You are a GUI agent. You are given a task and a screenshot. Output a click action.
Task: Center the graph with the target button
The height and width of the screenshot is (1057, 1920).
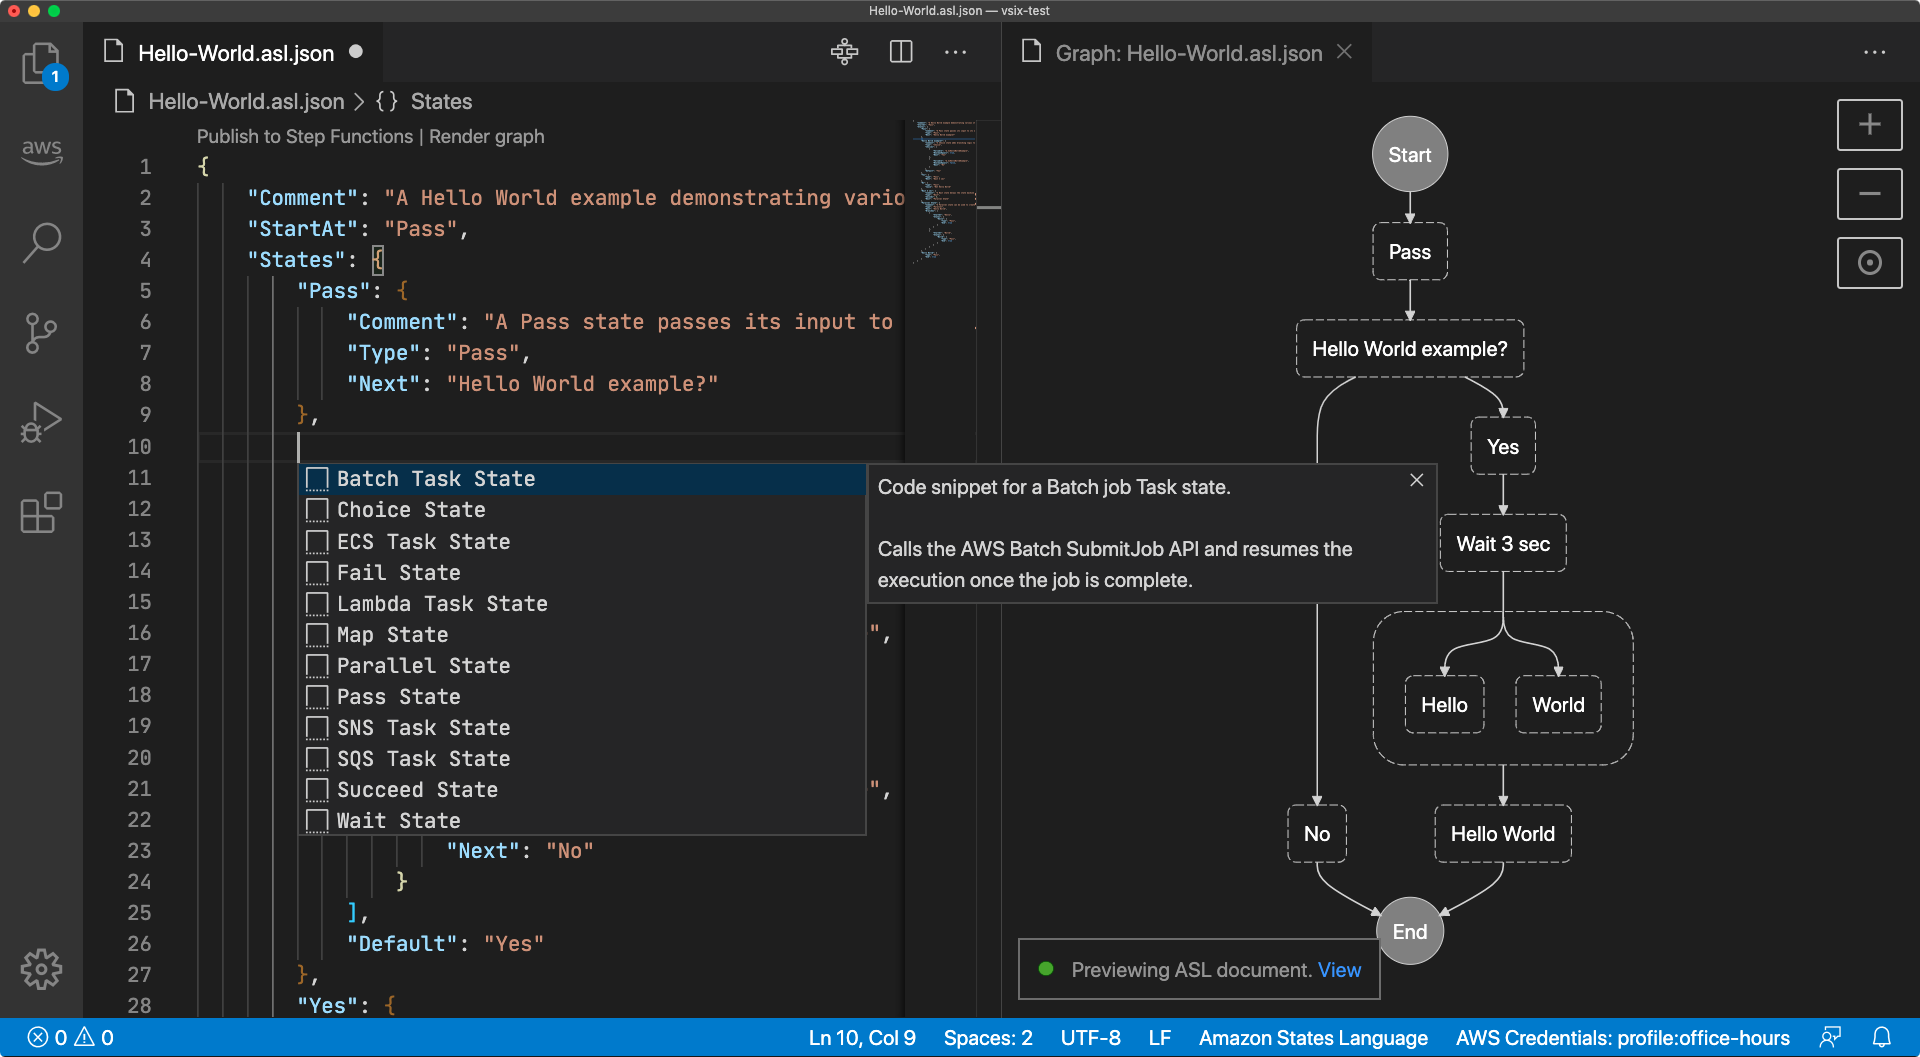click(x=1868, y=263)
